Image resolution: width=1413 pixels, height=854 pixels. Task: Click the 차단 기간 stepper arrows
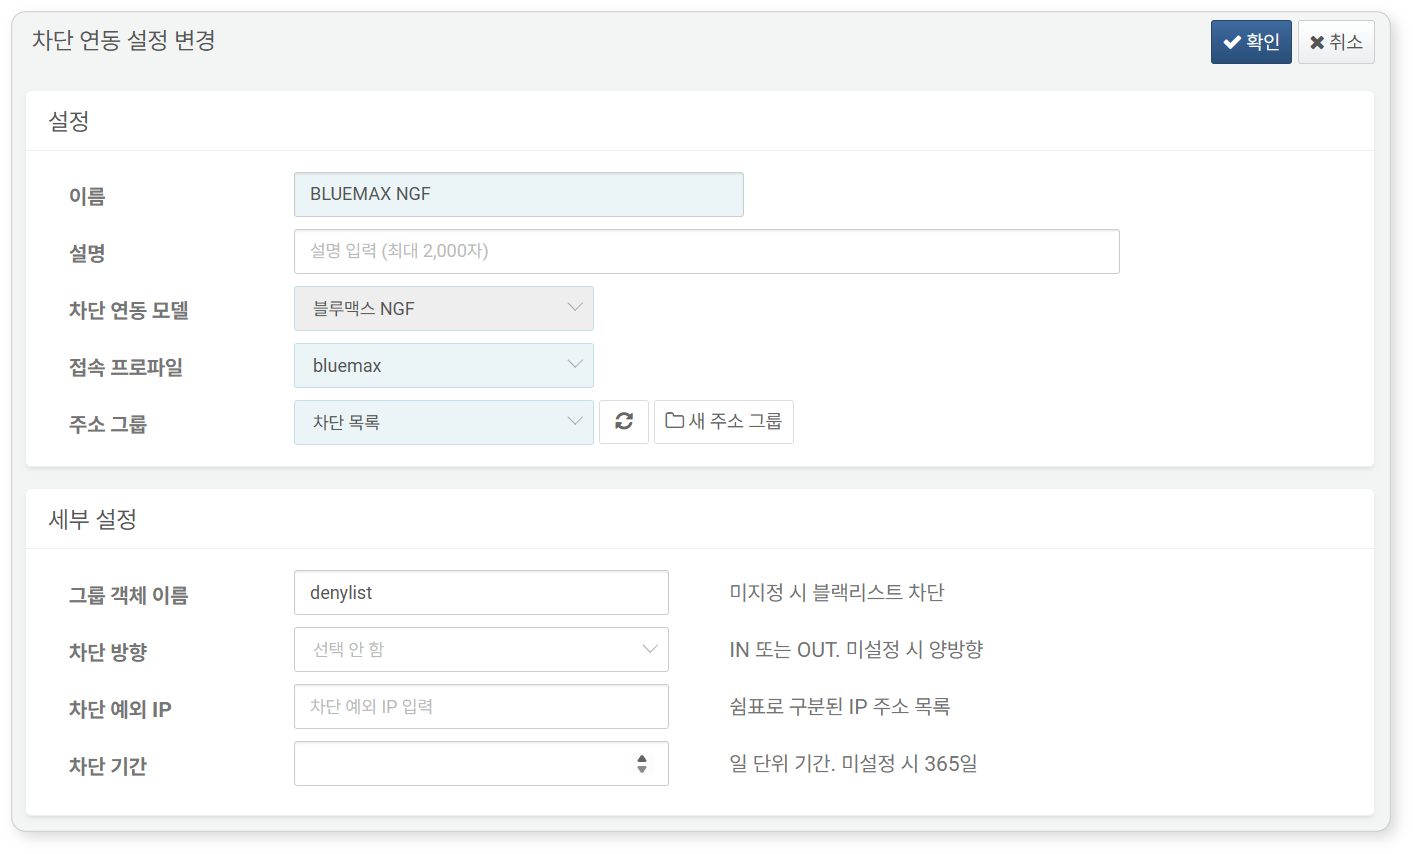pyautogui.click(x=642, y=764)
